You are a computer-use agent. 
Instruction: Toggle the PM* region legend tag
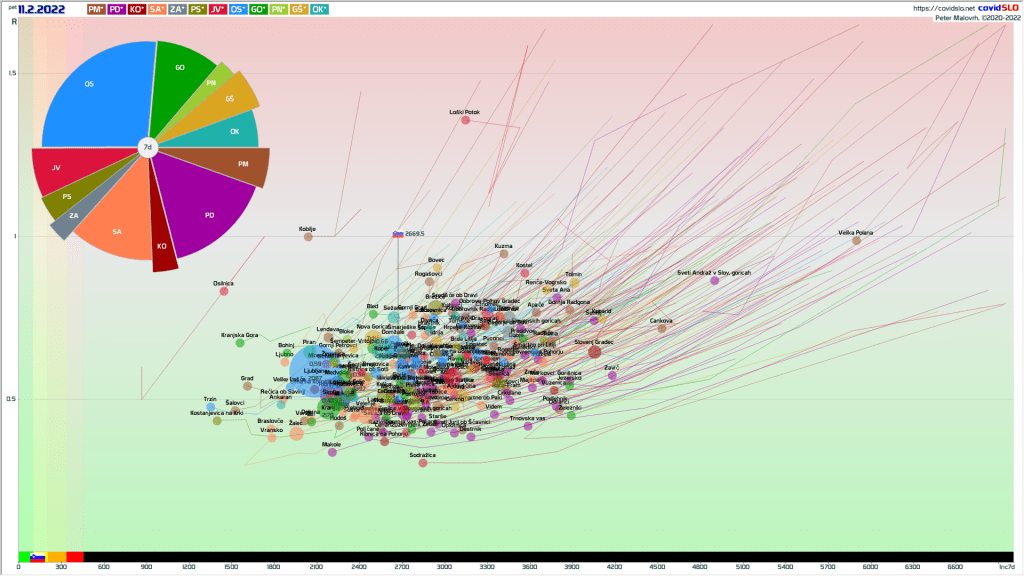(97, 9)
